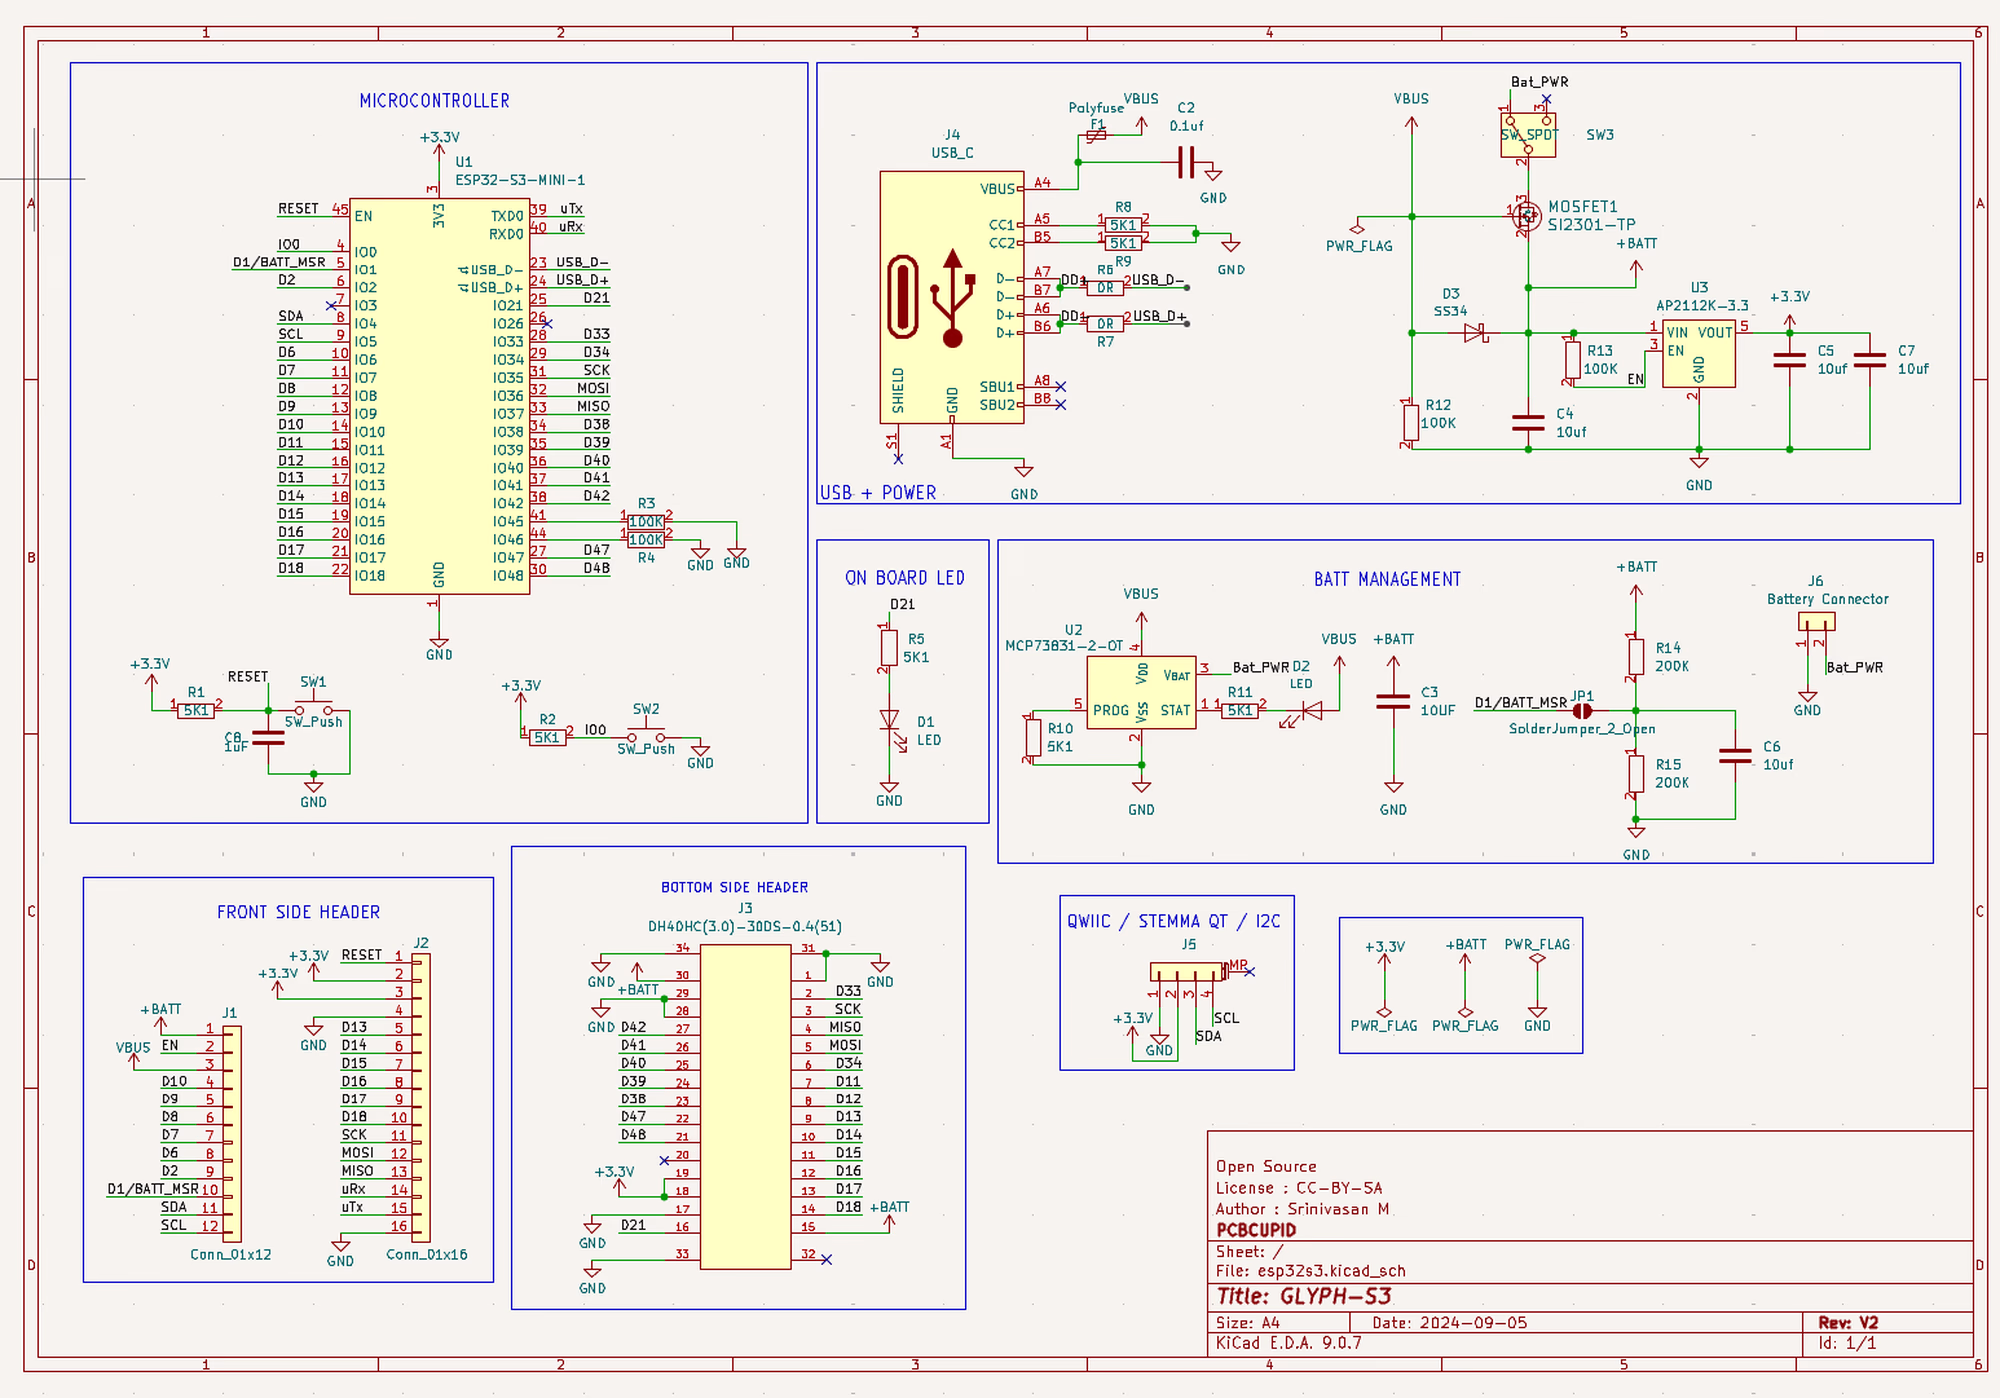Click the MOSFET1 SI2301-TP transistor symbol
The image size is (2000, 1398).
coord(1526,214)
